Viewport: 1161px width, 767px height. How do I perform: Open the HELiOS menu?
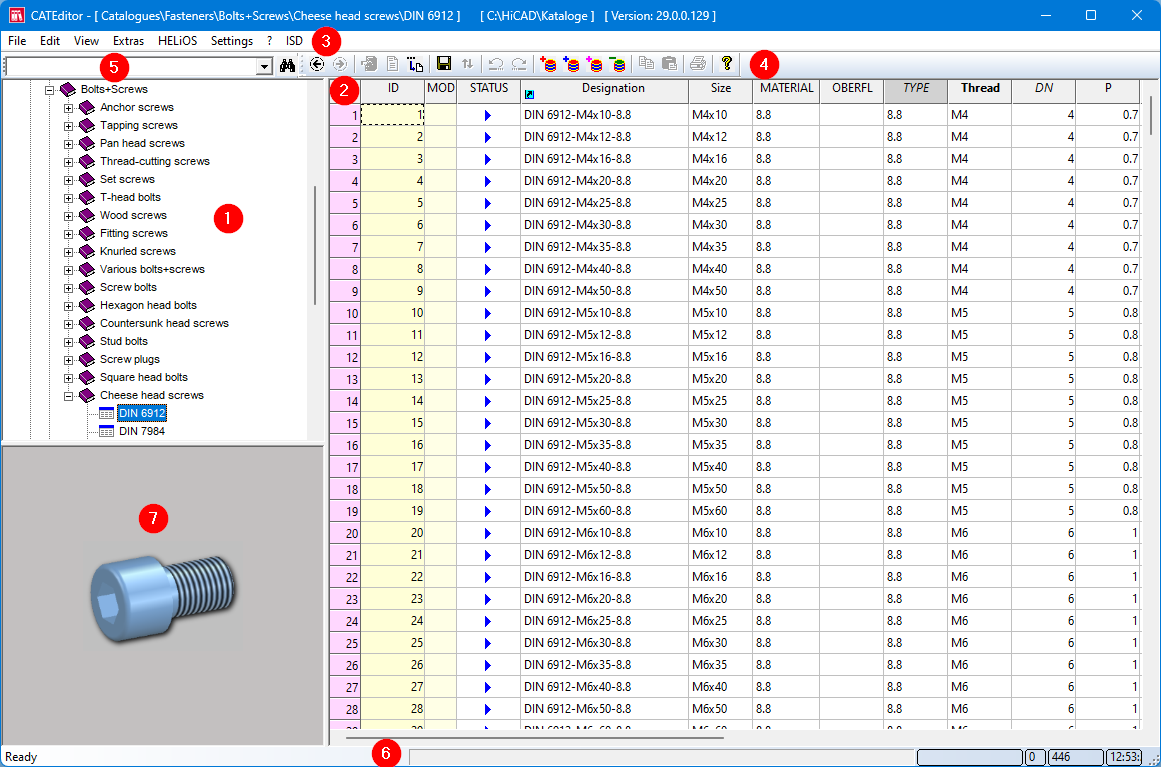pyautogui.click(x=178, y=41)
